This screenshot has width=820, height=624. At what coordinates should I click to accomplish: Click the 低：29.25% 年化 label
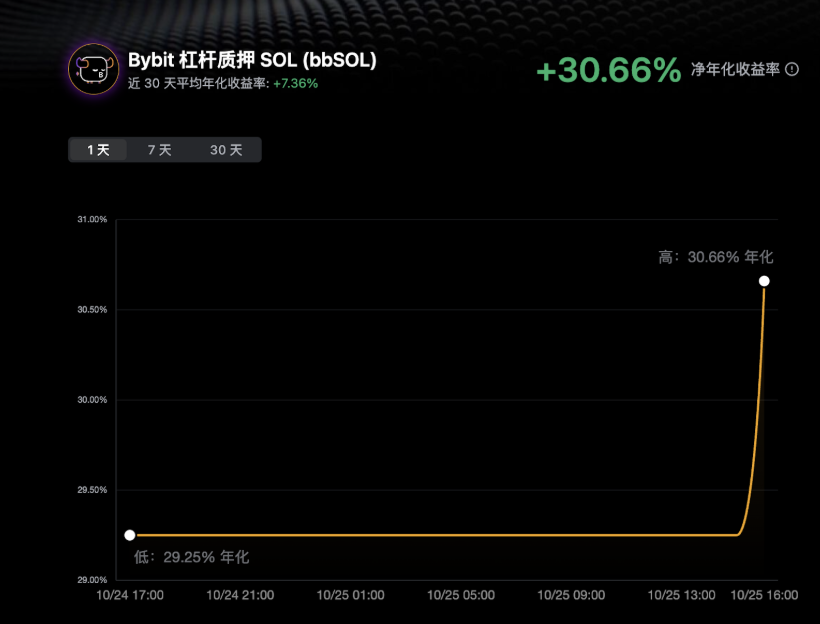(191, 557)
